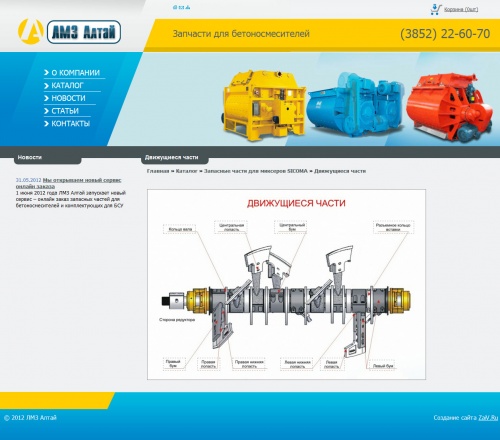Go to Каталог in breadcrumbs

(x=187, y=171)
